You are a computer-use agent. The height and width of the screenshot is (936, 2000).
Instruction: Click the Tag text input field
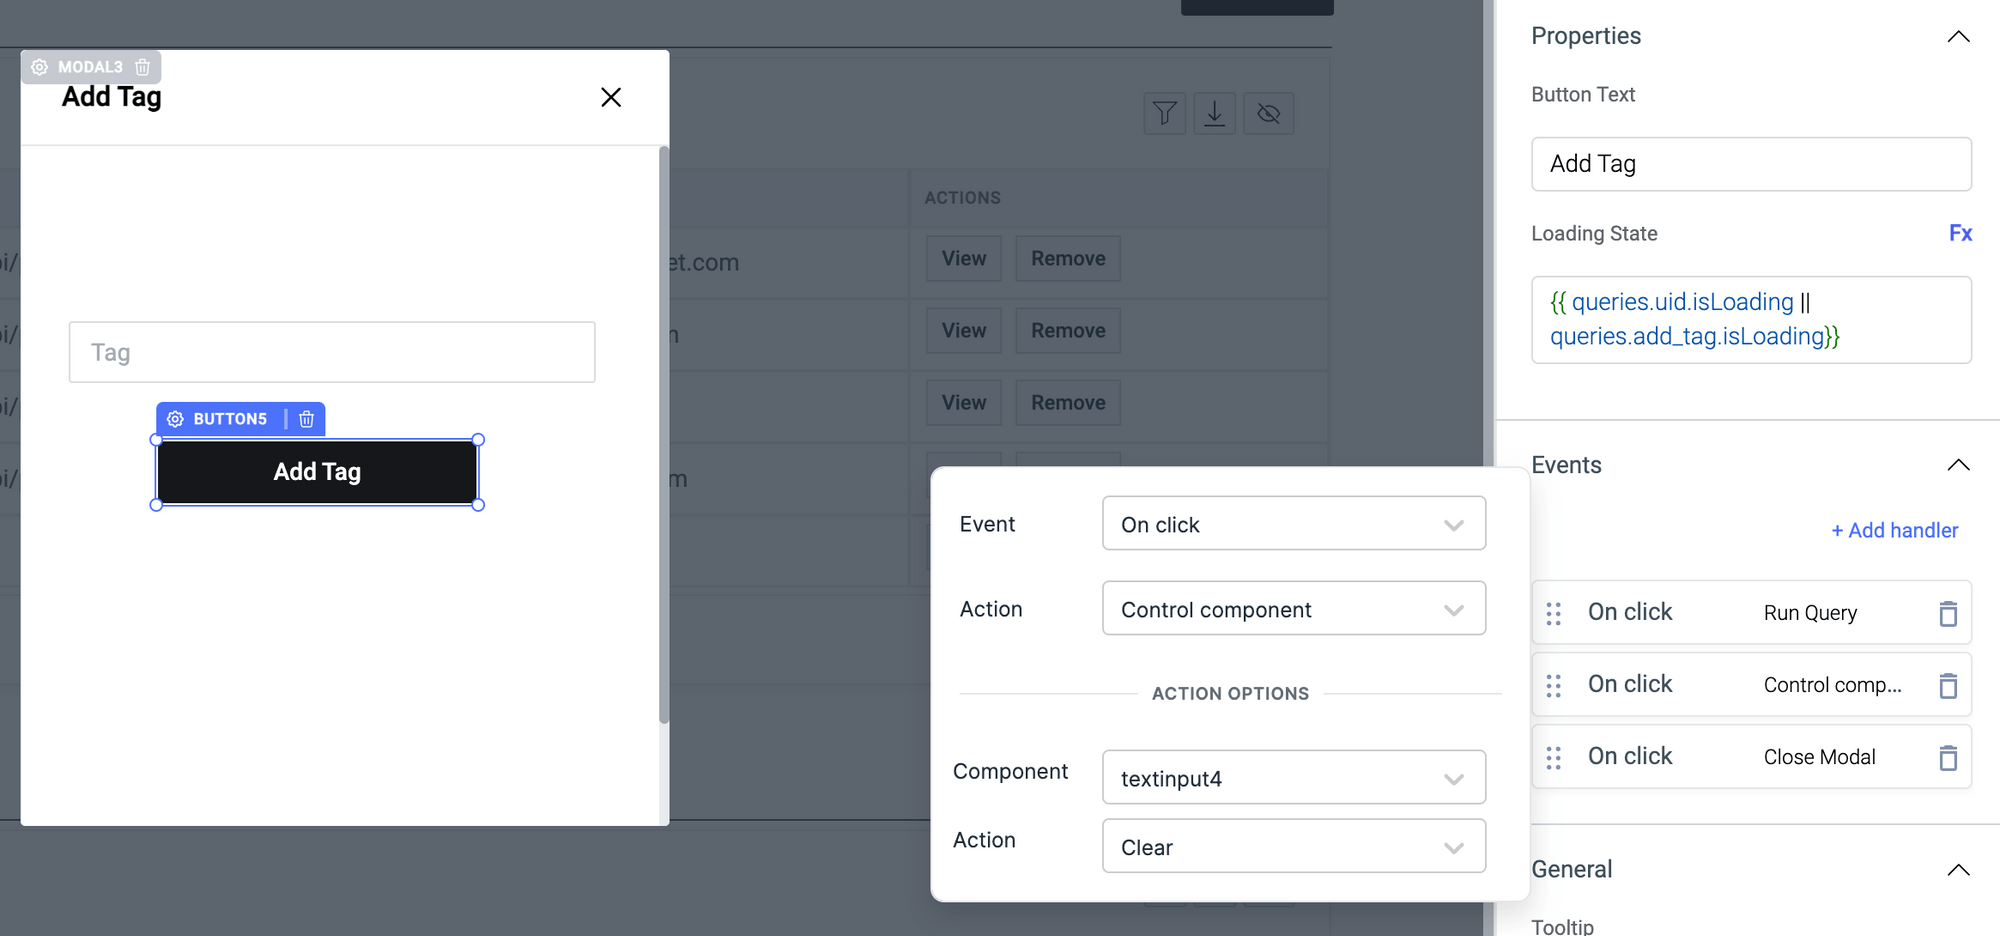pos(332,352)
